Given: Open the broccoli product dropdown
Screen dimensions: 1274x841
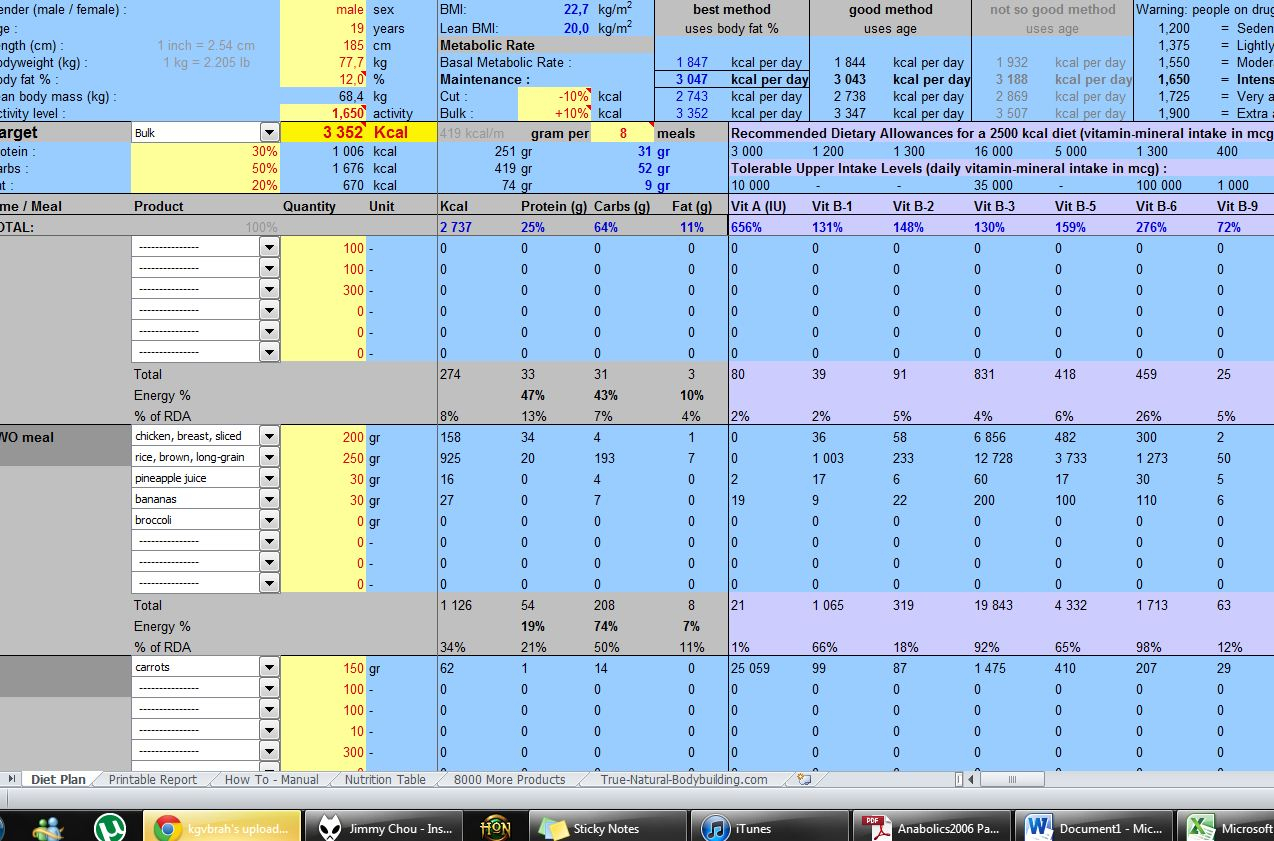Looking at the screenshot, I should (x=269, y=520).
